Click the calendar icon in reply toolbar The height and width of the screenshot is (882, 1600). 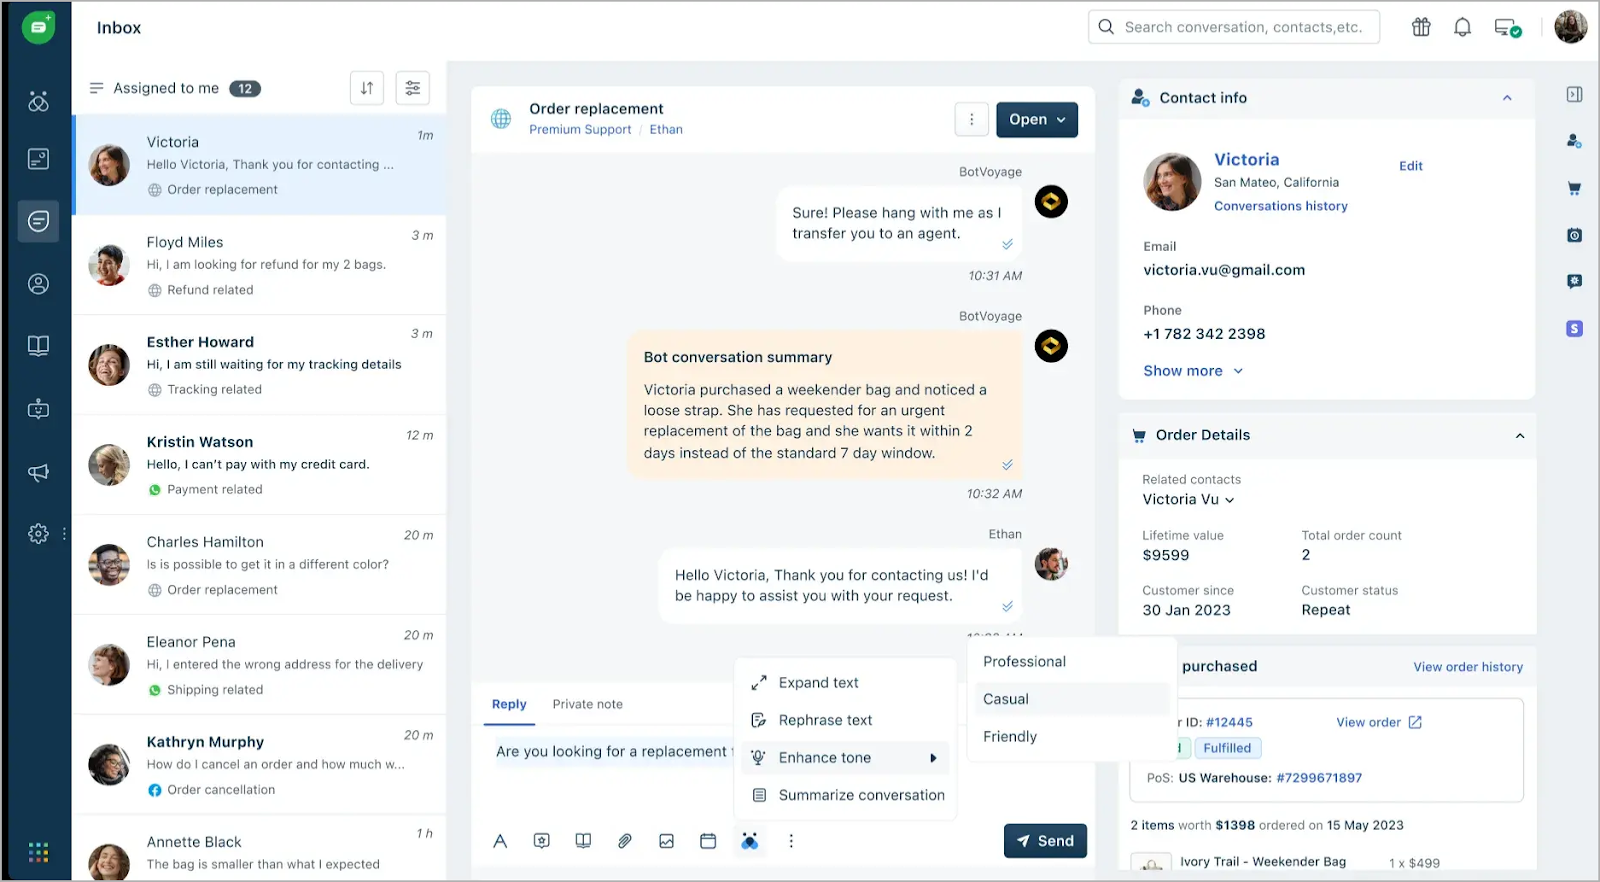point(708,841)
